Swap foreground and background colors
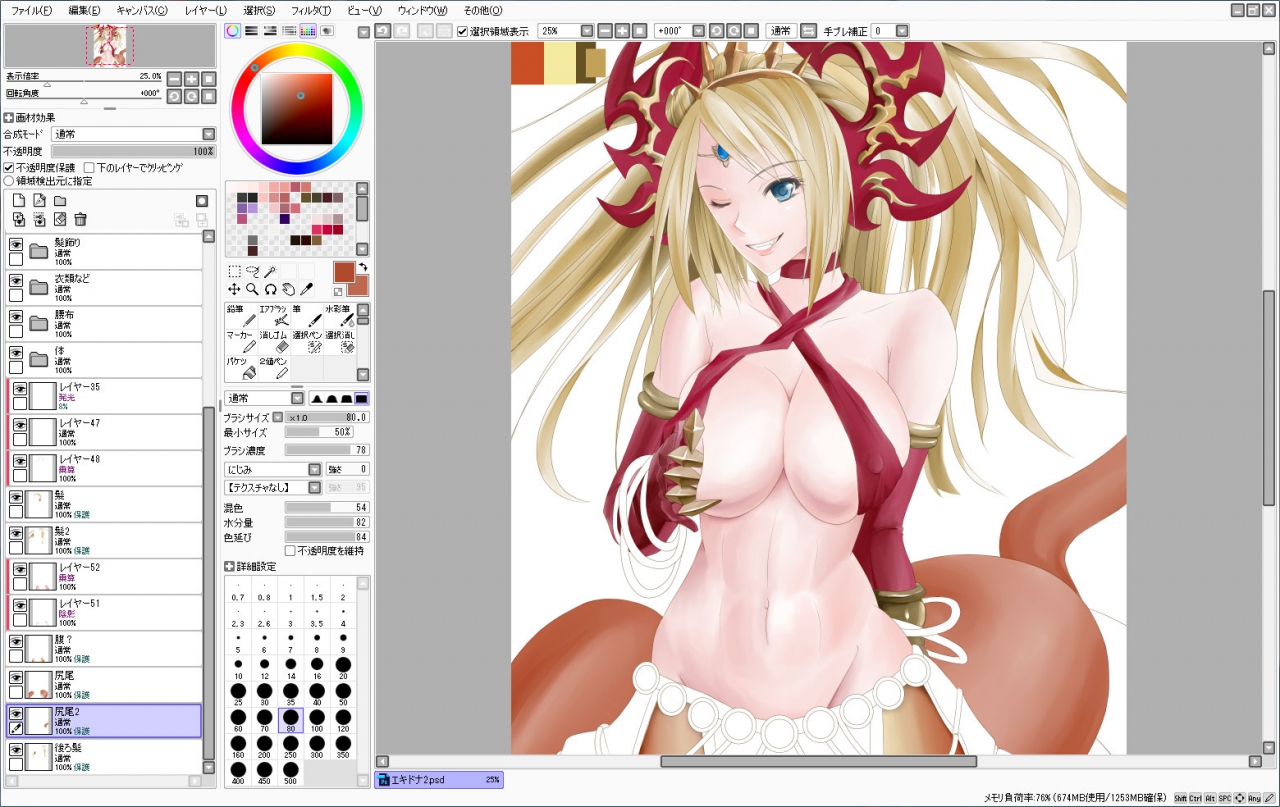Image resolution: width=1280 pixels, height=807 pixels. pyautogui.click(x=362, y=267)
